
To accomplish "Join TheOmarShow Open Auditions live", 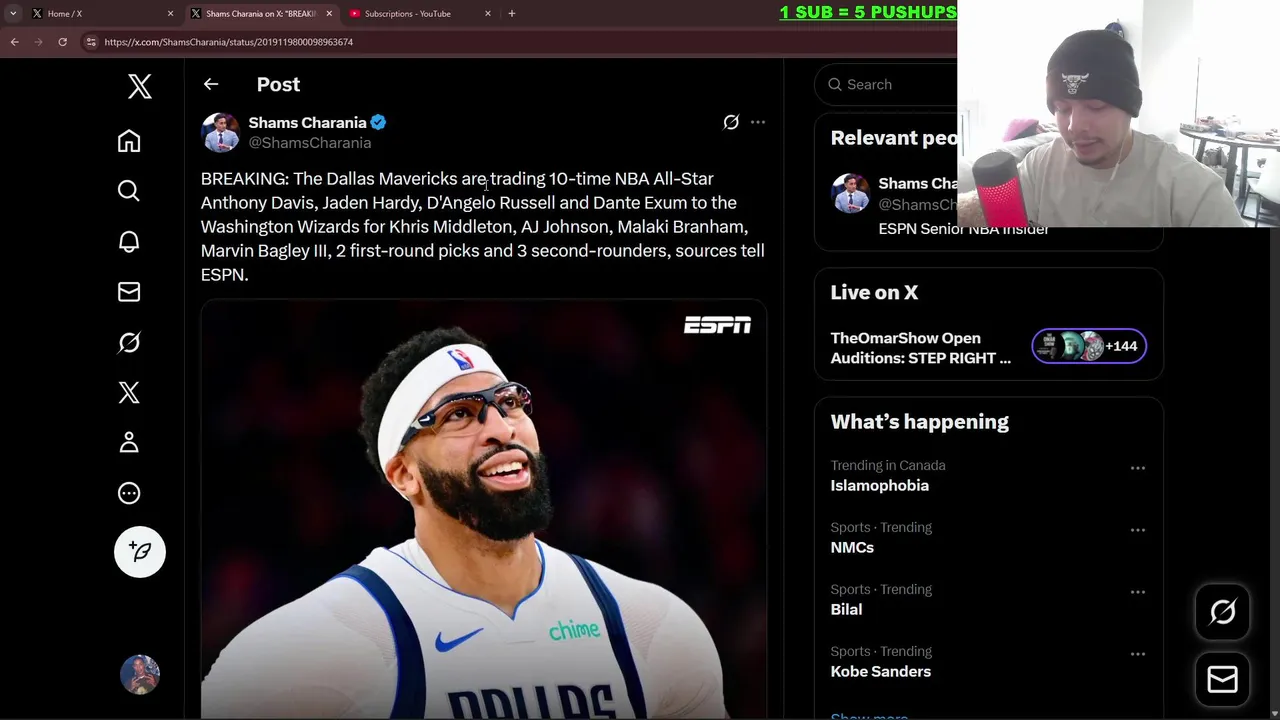I will [x=920, y=348].
